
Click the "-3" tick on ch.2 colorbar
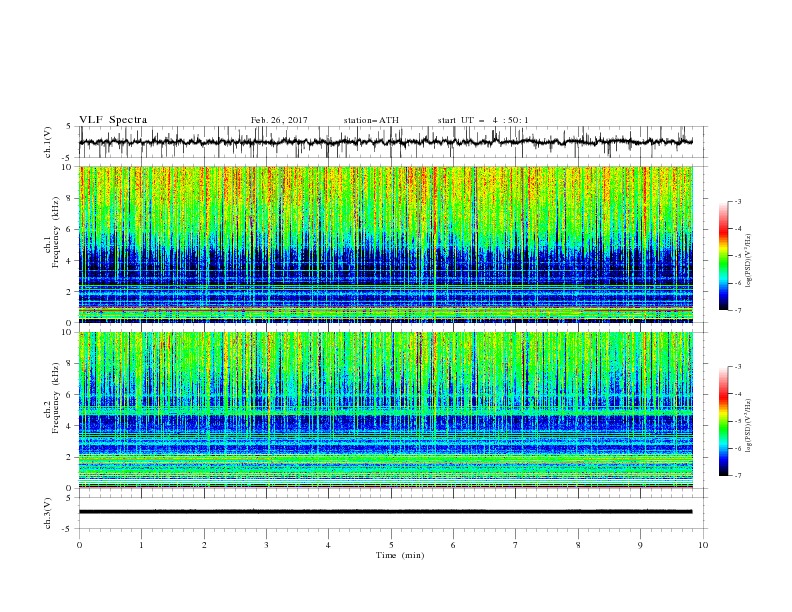(x=738, y=367)
